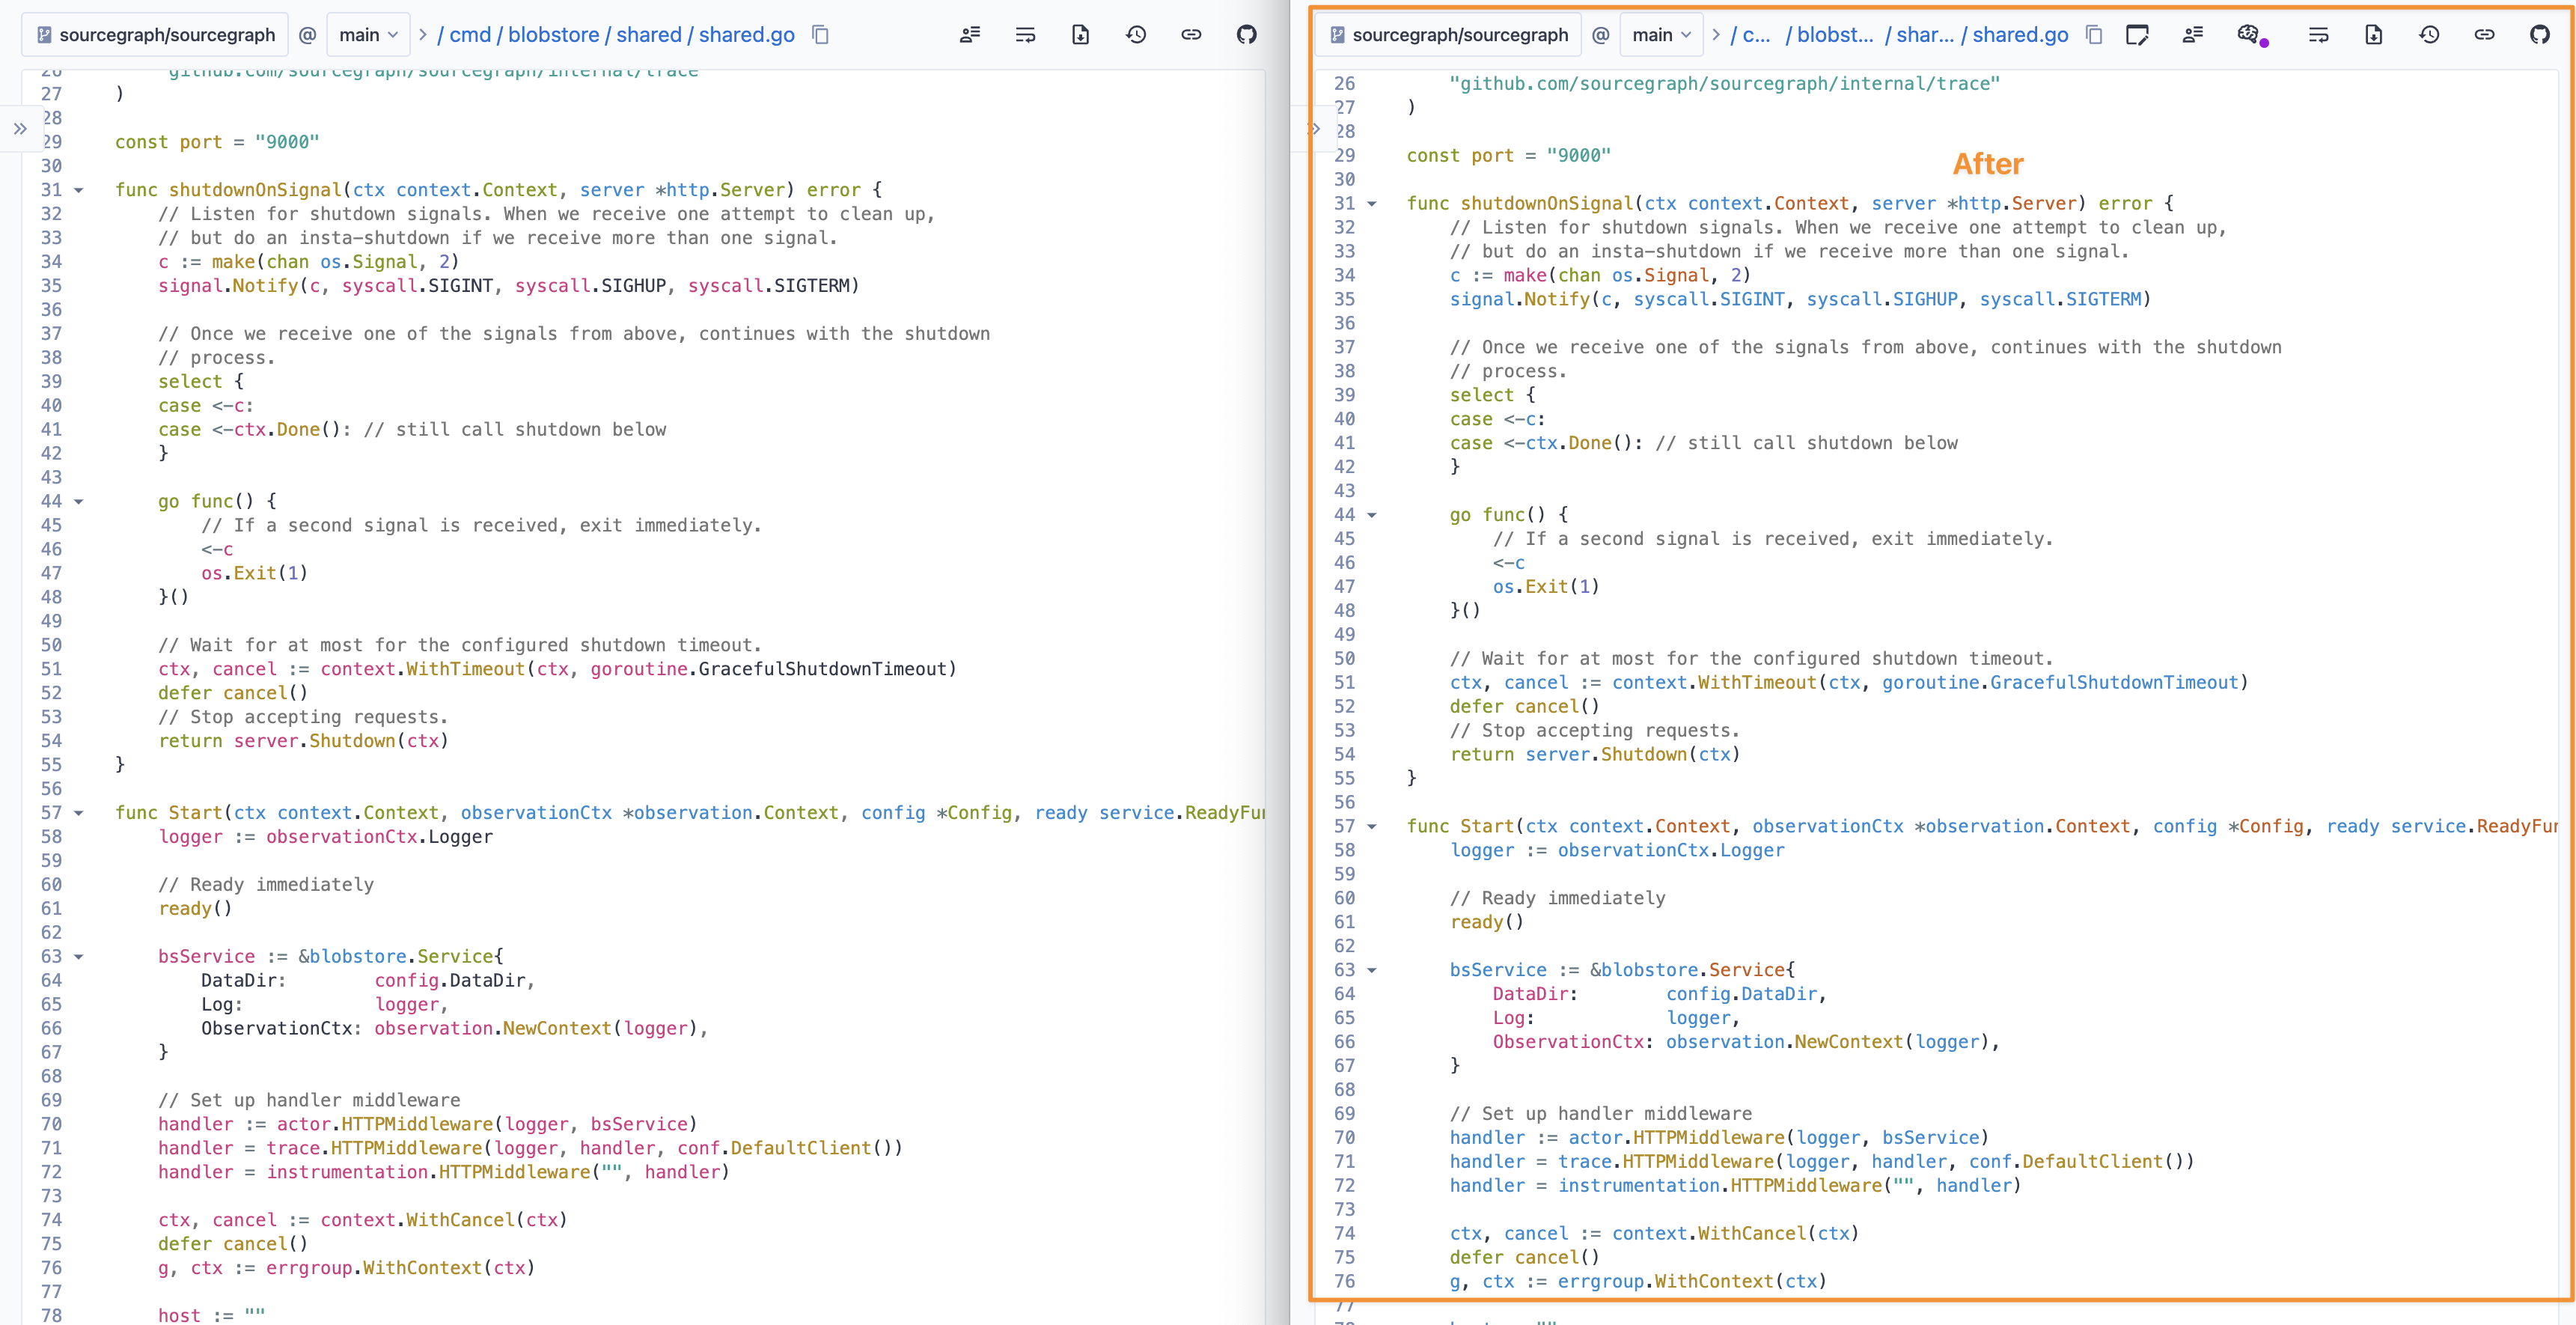Toggle blame view in right After pane
2576x1325 pixels.
pyautogui.click(x=2192, y=35)
